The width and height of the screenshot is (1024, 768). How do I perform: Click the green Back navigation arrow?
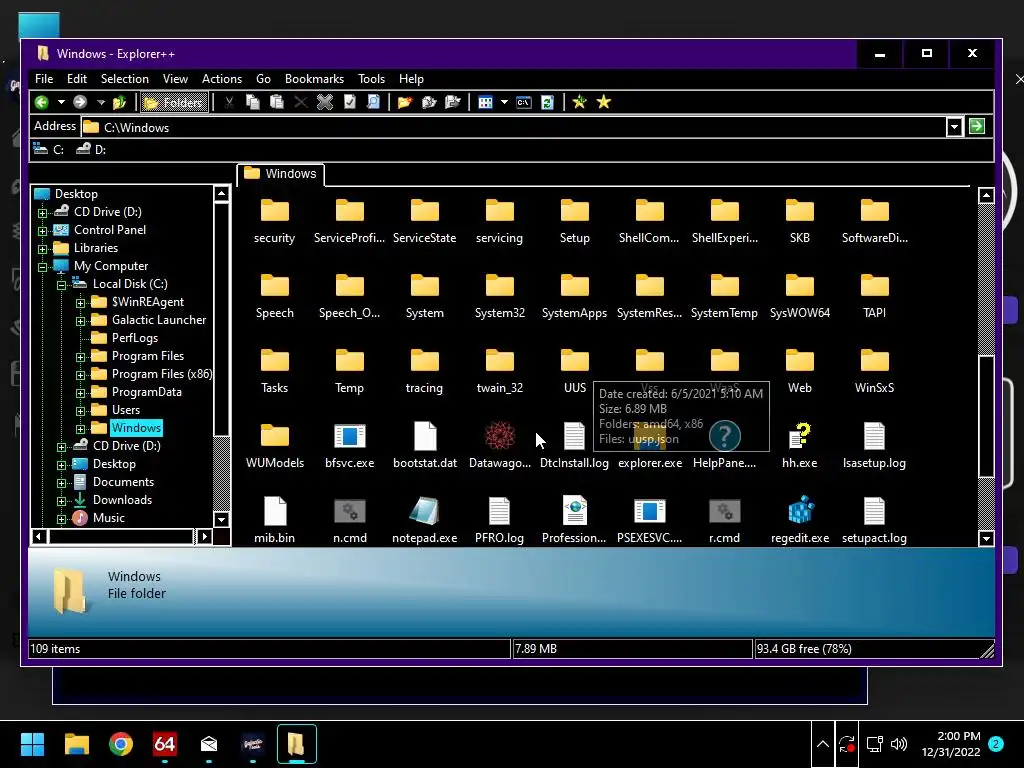(x=42, y=103)
